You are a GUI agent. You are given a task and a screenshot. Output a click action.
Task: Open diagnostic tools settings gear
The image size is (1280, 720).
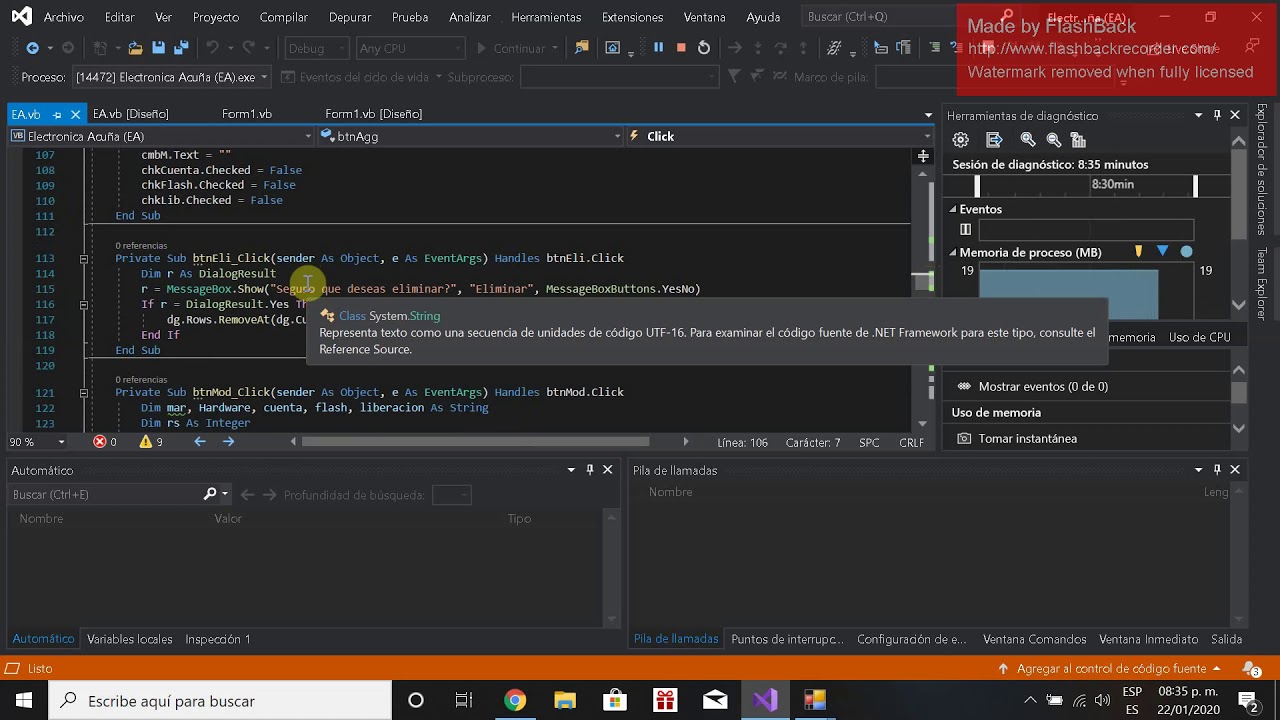pyautogui.click(x=961, y=140)
